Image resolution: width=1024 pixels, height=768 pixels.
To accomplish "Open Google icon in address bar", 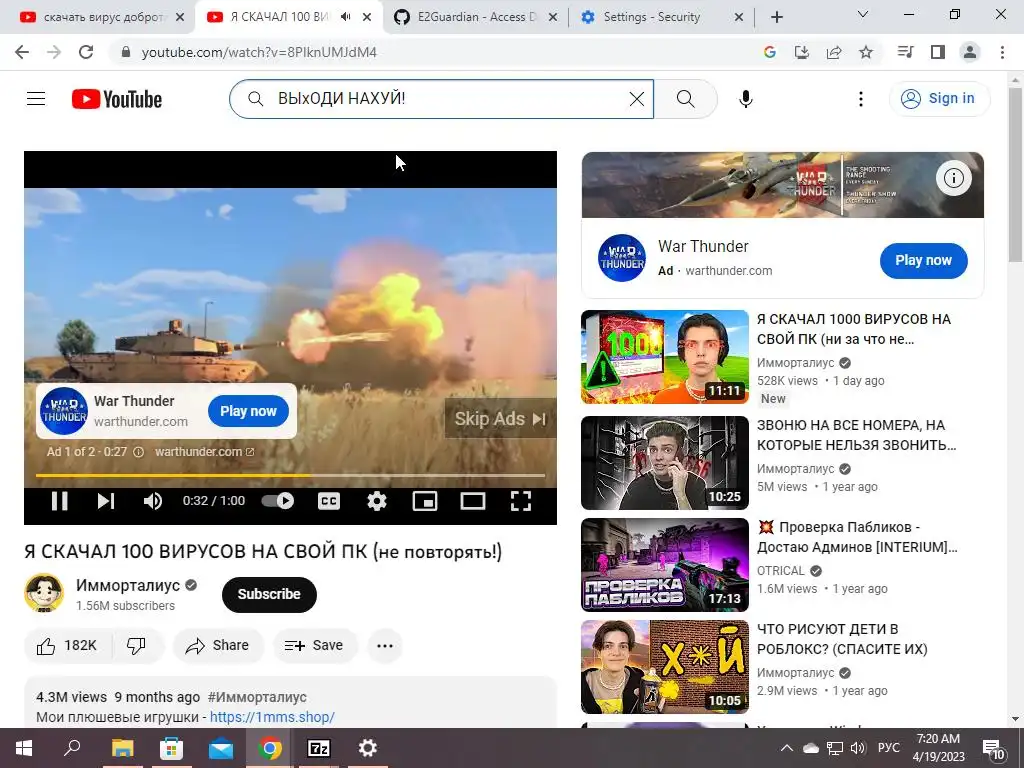I will click(x=770, y=52).
